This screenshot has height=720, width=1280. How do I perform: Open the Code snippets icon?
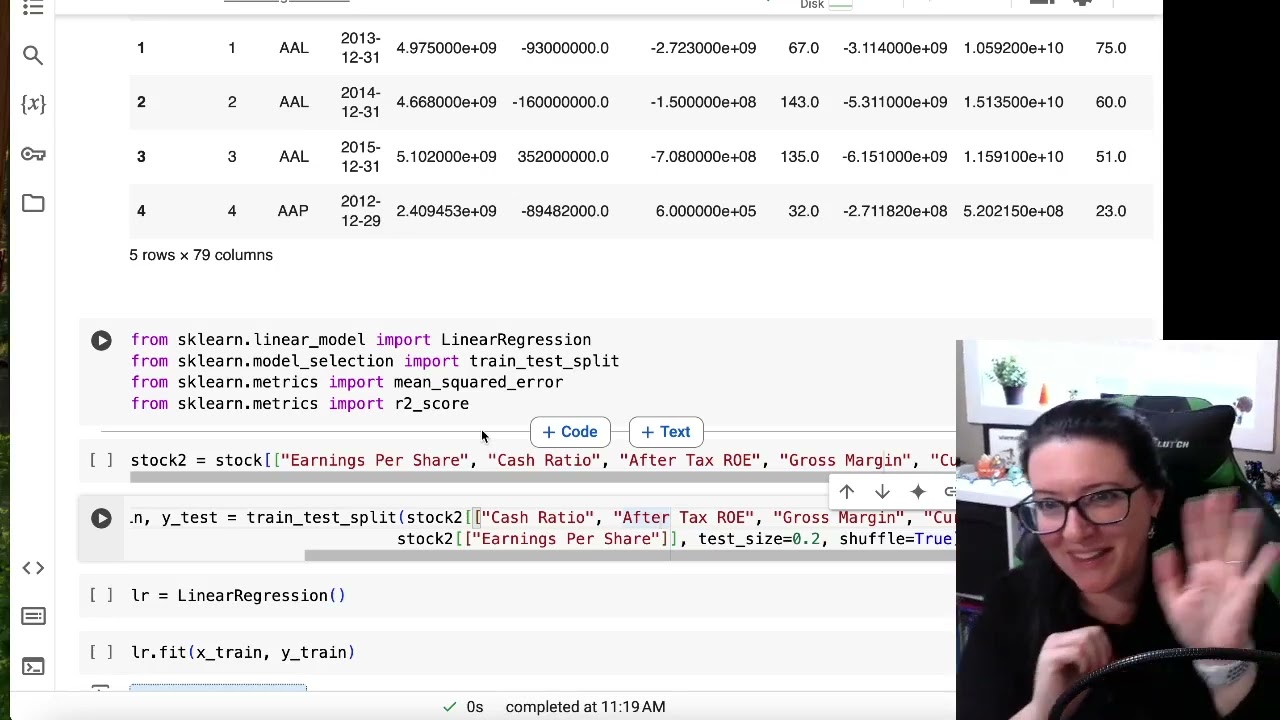pyautogui.click(x=33, y=568)
